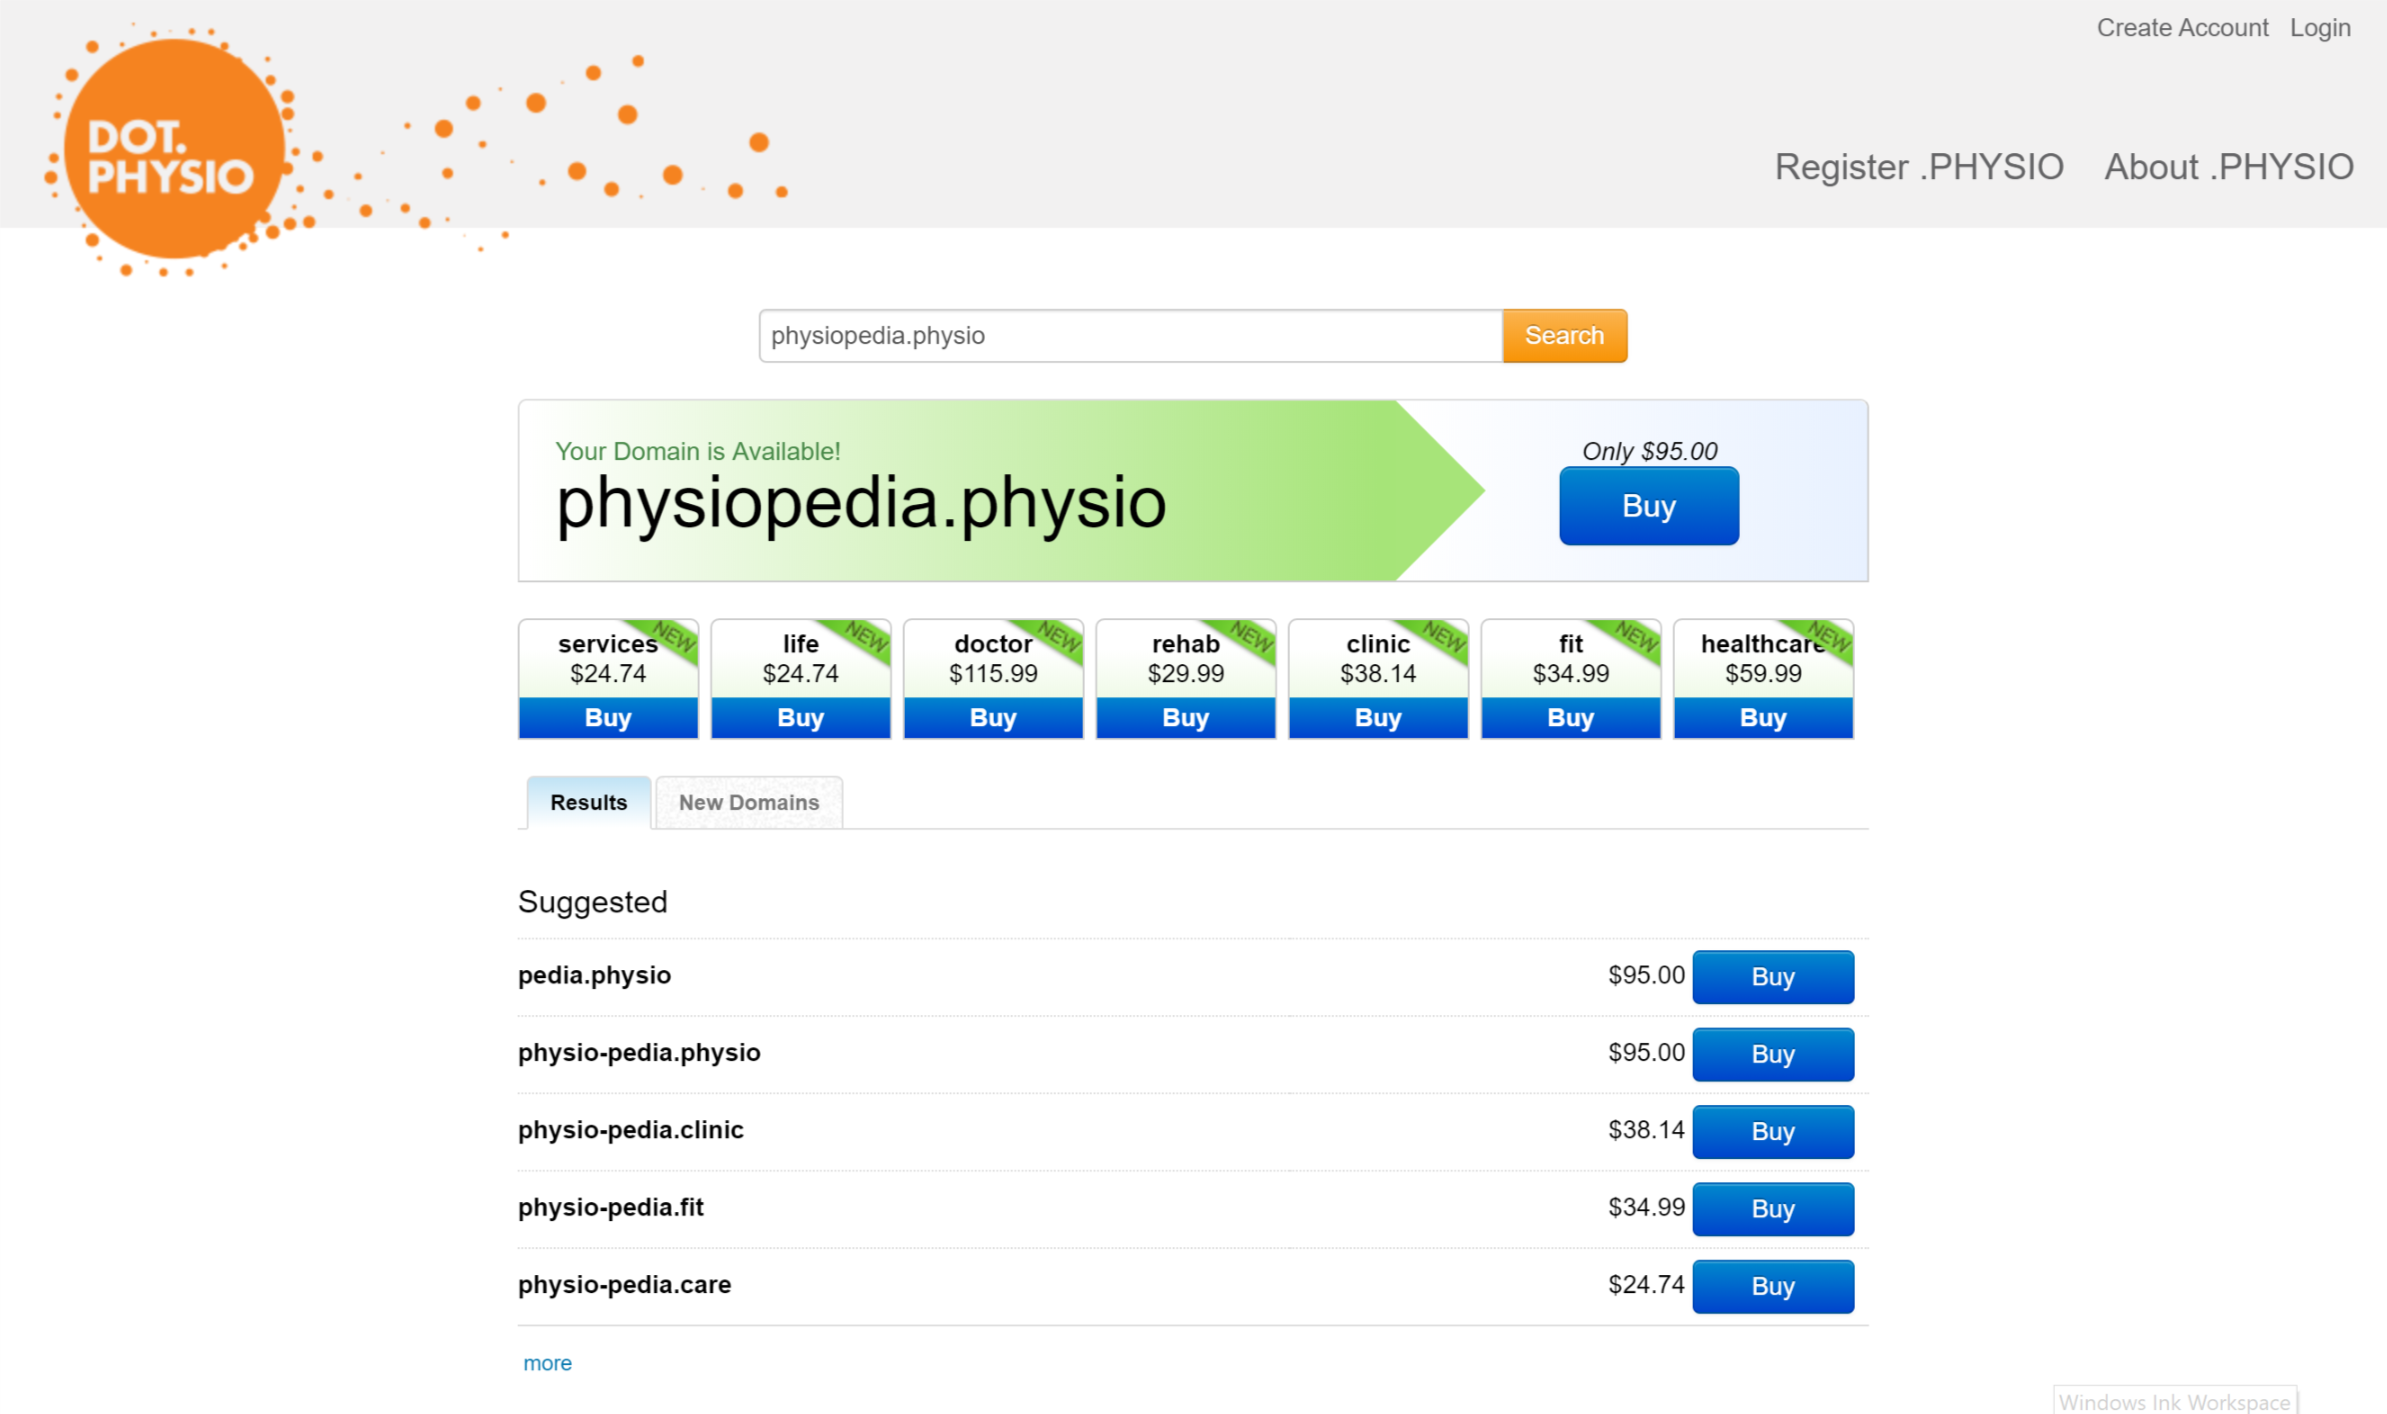The width and height of the screenshot is (2387, 1414).
Task: Buy the services domain extension
Action: tap(608, 718)
